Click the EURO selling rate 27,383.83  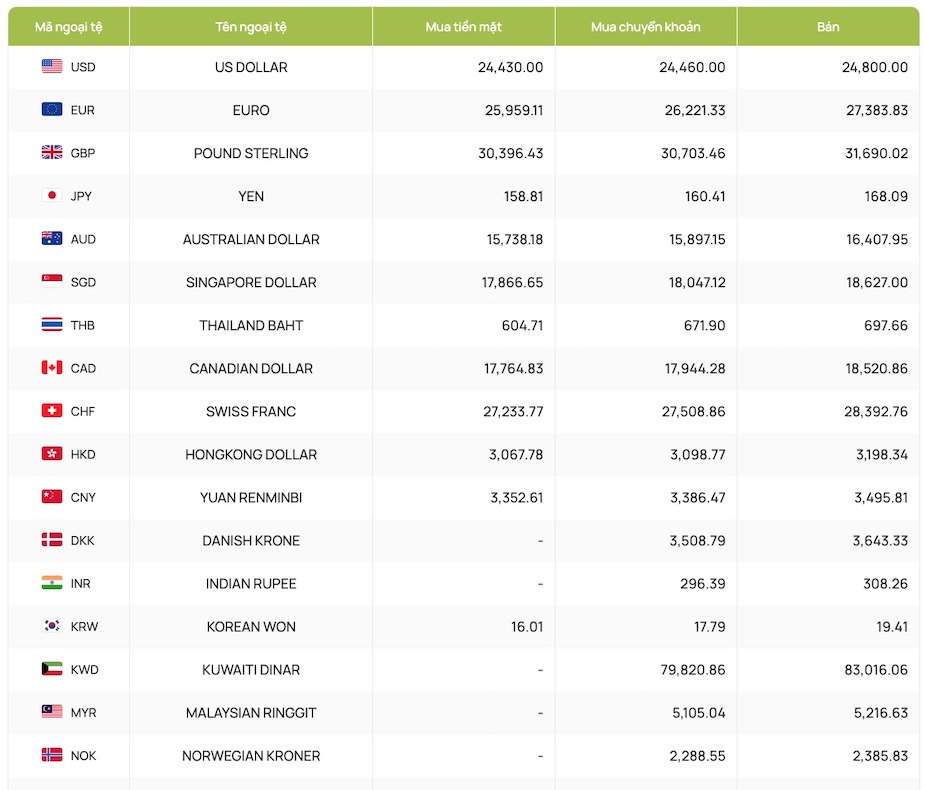point(877,110)
